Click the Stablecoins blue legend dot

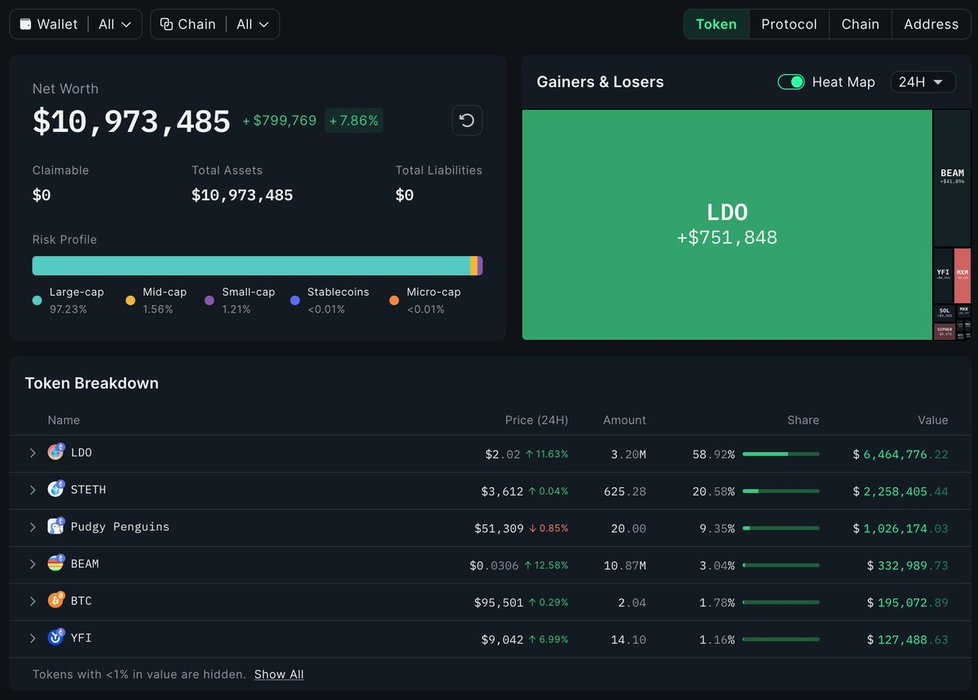click(x=295, y=300)
